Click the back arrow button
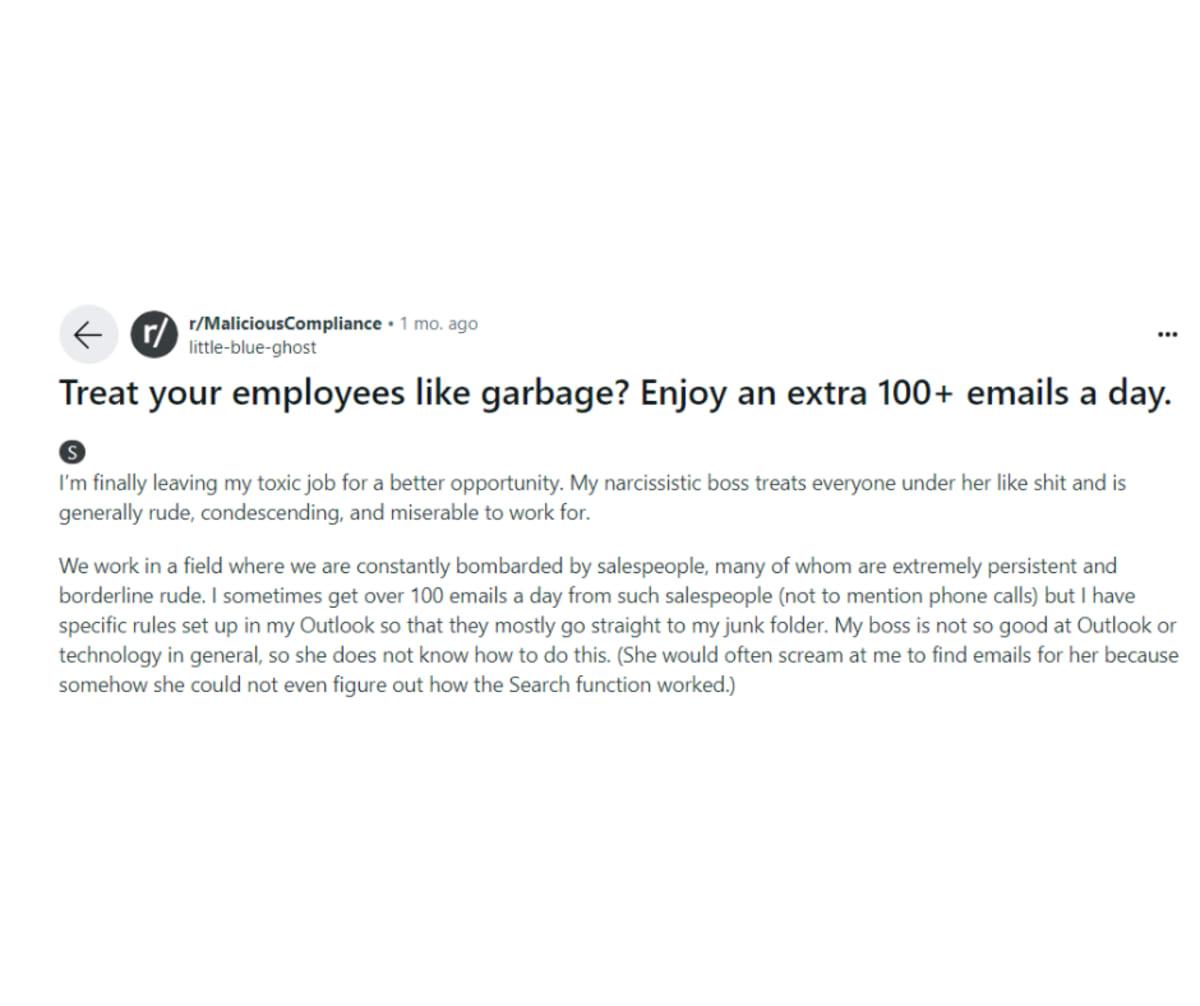1200x1006 pixels. [88, 334]
